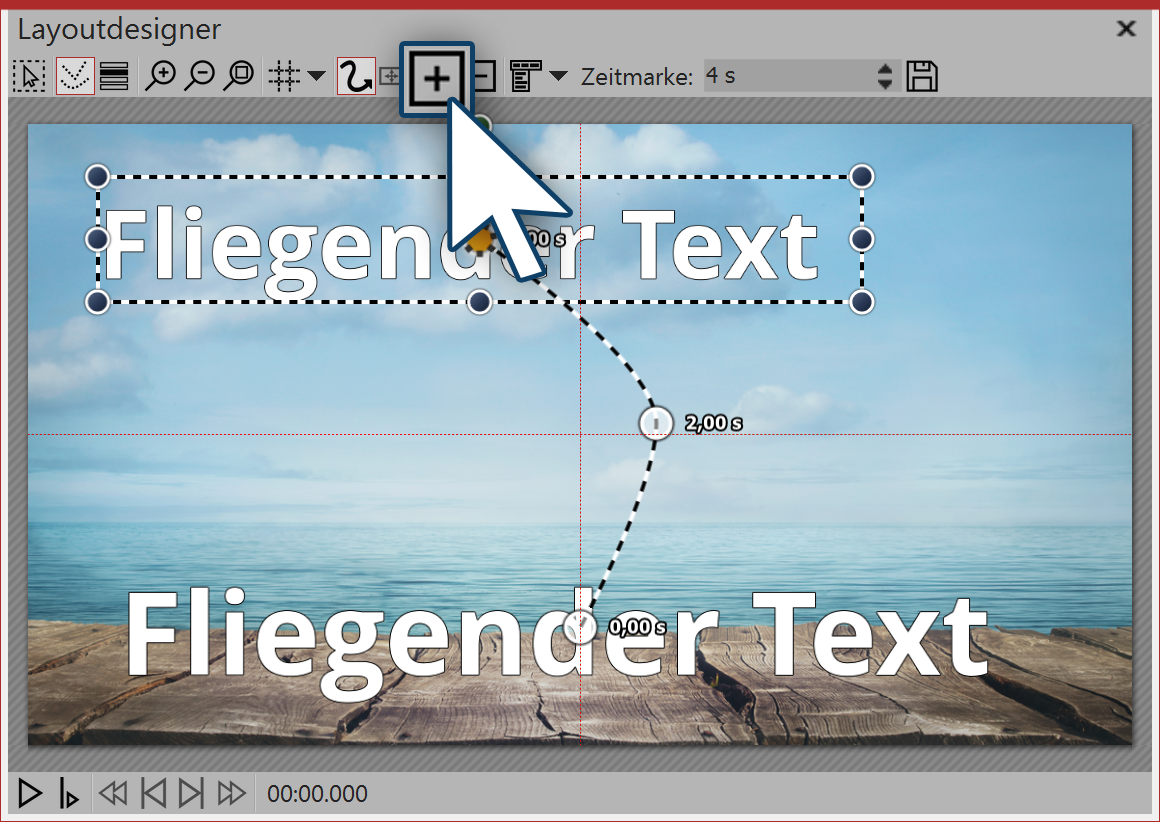The image size is (1160, 822).
Task: Click the minus icon to remove a keyframe
Action: click(482, 75)
